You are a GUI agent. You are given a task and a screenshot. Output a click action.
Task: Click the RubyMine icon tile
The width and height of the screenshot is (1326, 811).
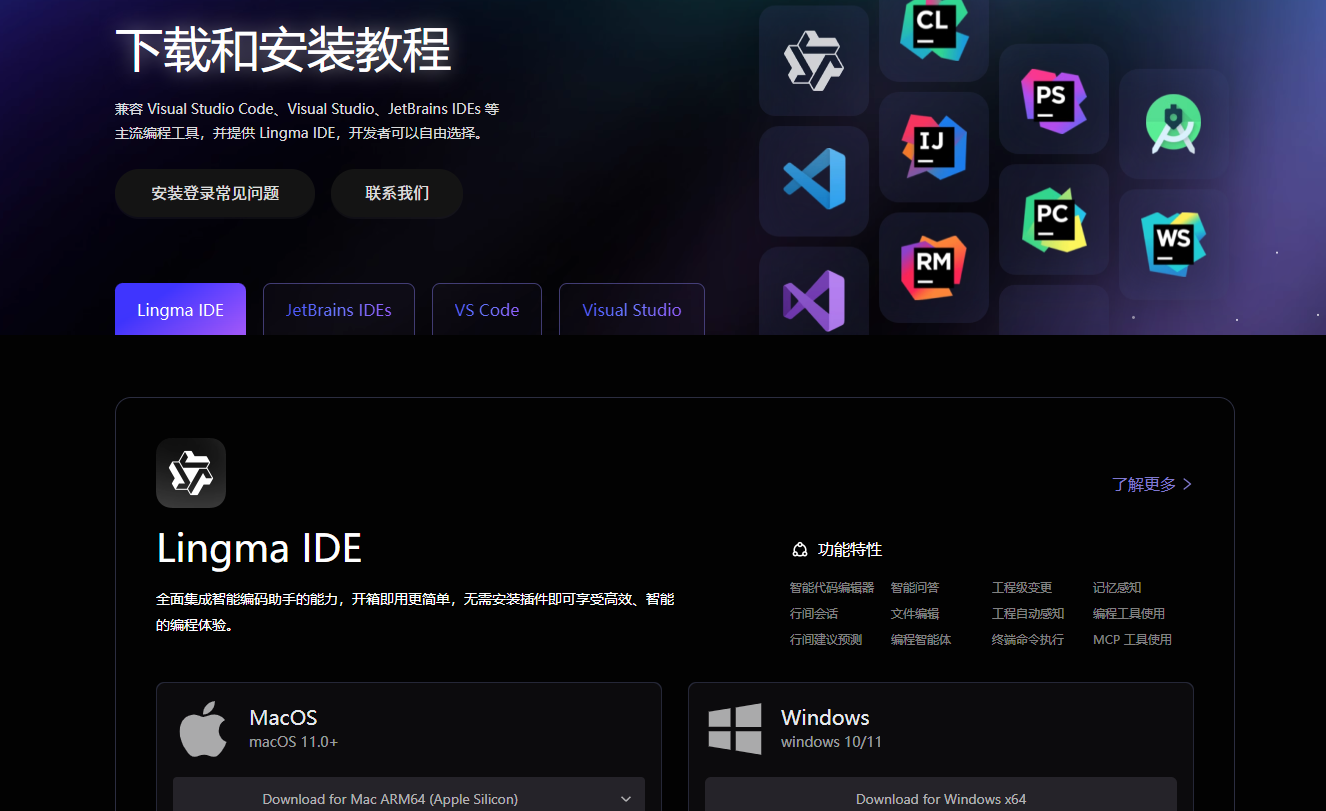(x=933, y=267)
